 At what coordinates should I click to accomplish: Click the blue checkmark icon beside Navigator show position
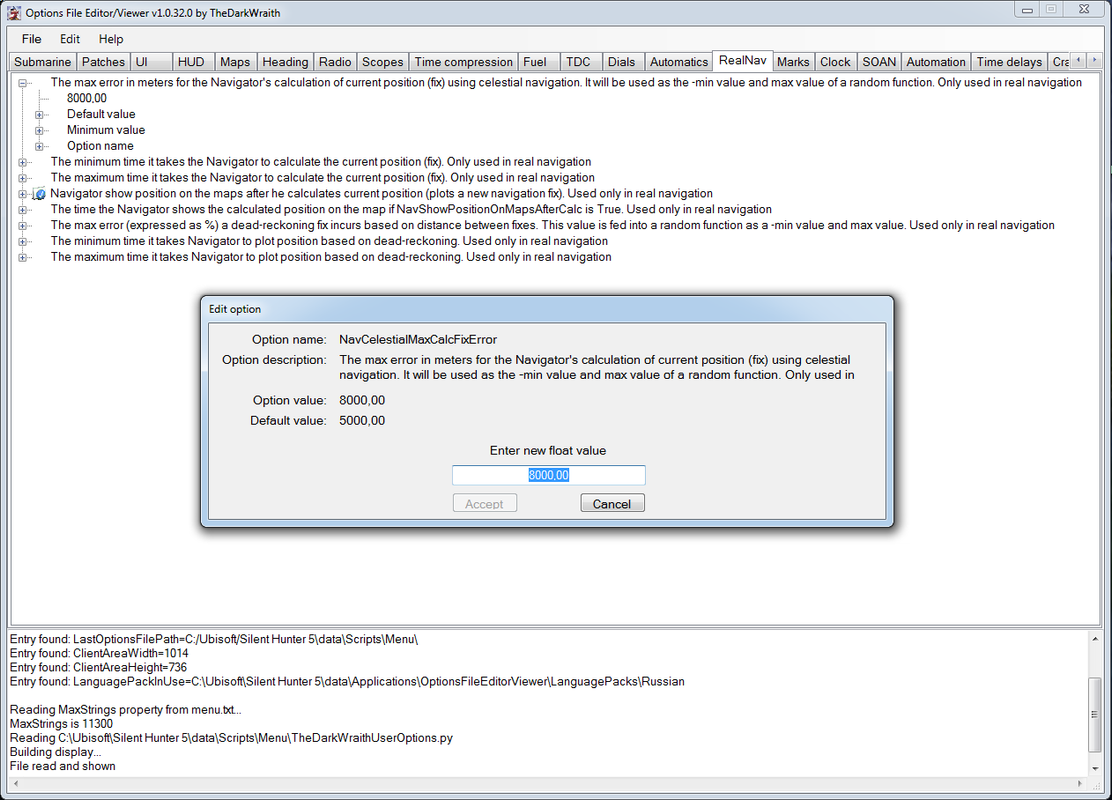tap(40, 194)
